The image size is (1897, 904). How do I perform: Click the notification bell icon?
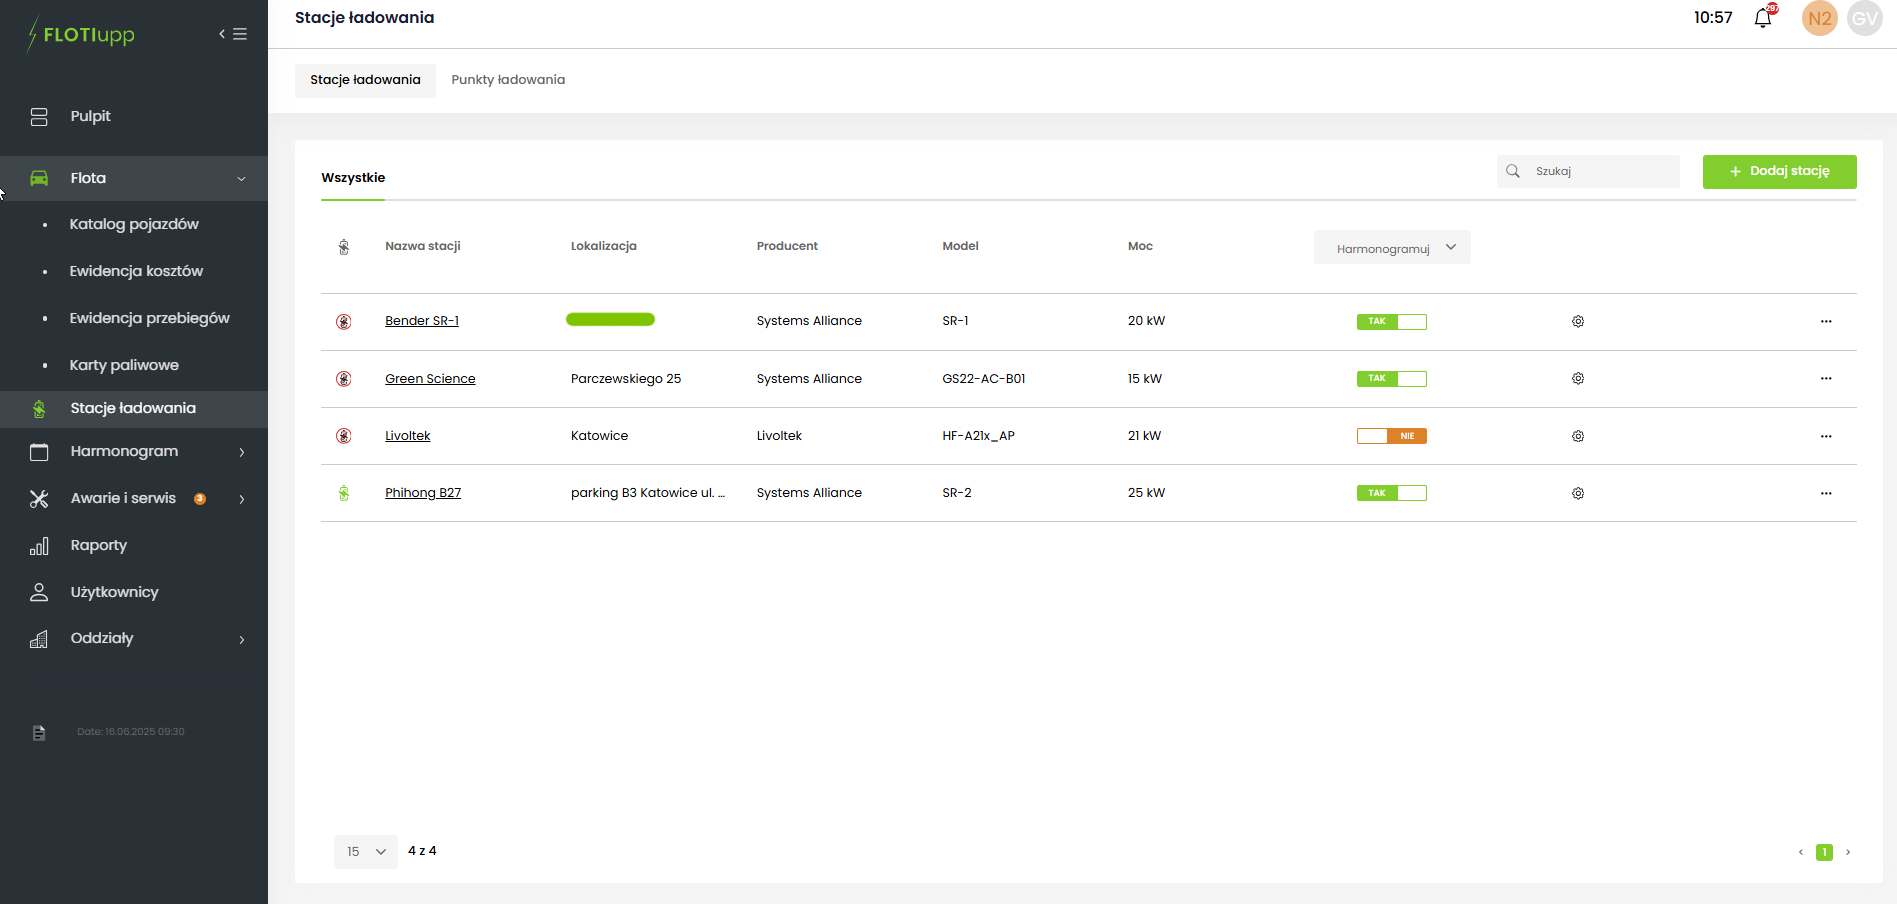[1762, 18]
